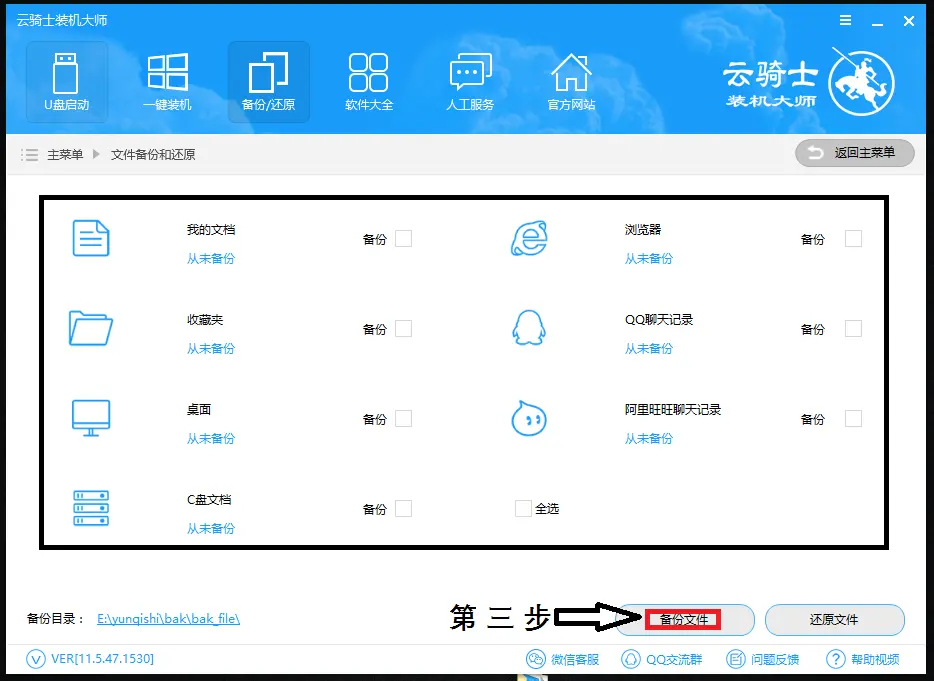The height and width of the screenshot is (681, 934).
Task: Click the C盘文档 disk icon
Action: pos(91,508)
